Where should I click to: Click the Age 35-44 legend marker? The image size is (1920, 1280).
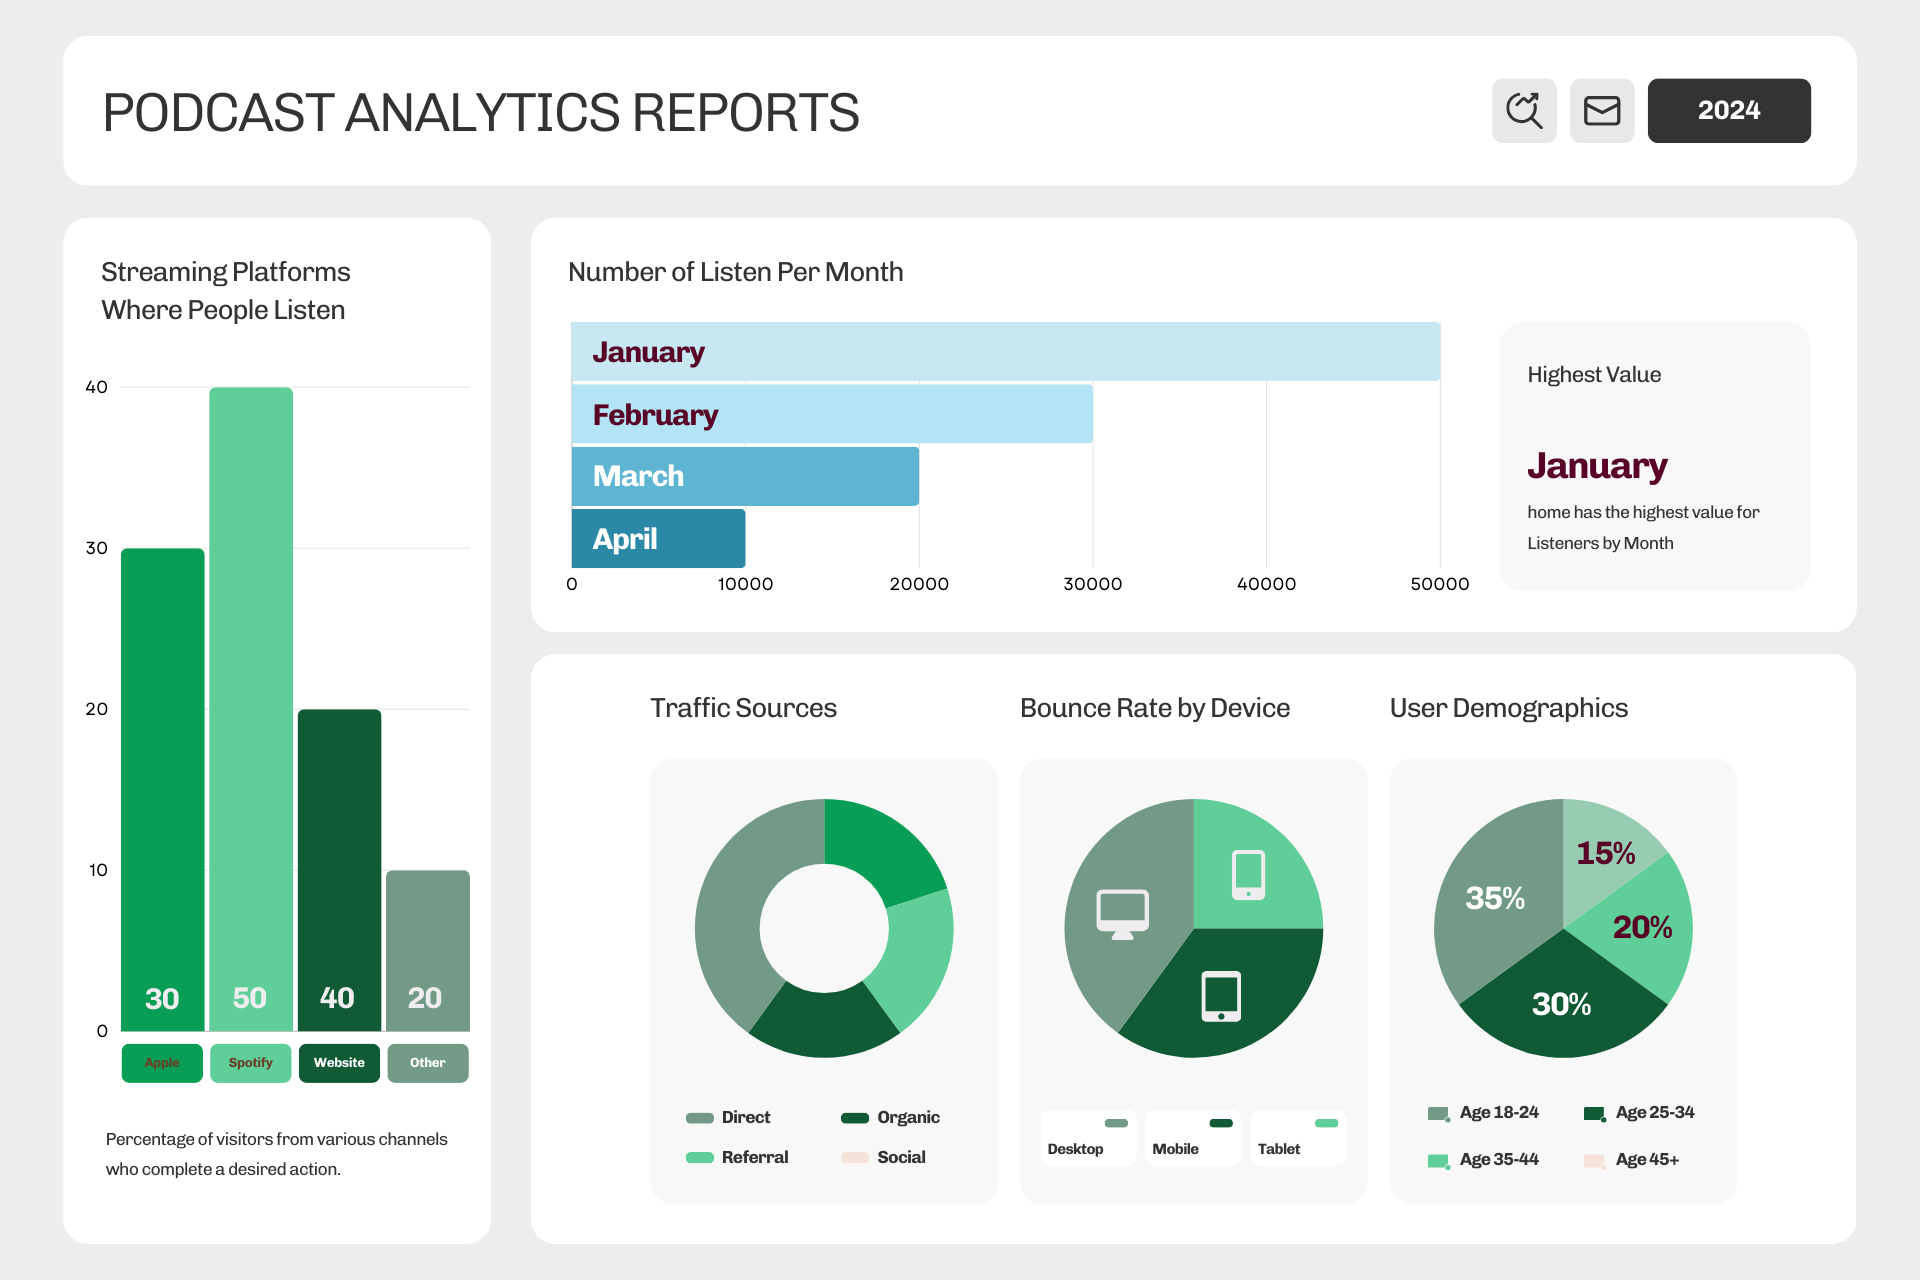[x=1439, y=1161]
